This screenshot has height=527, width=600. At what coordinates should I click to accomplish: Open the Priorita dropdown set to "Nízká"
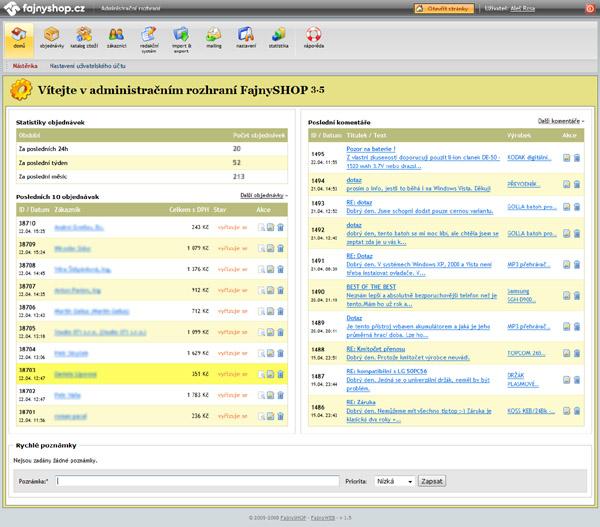(x=395, y=481)
